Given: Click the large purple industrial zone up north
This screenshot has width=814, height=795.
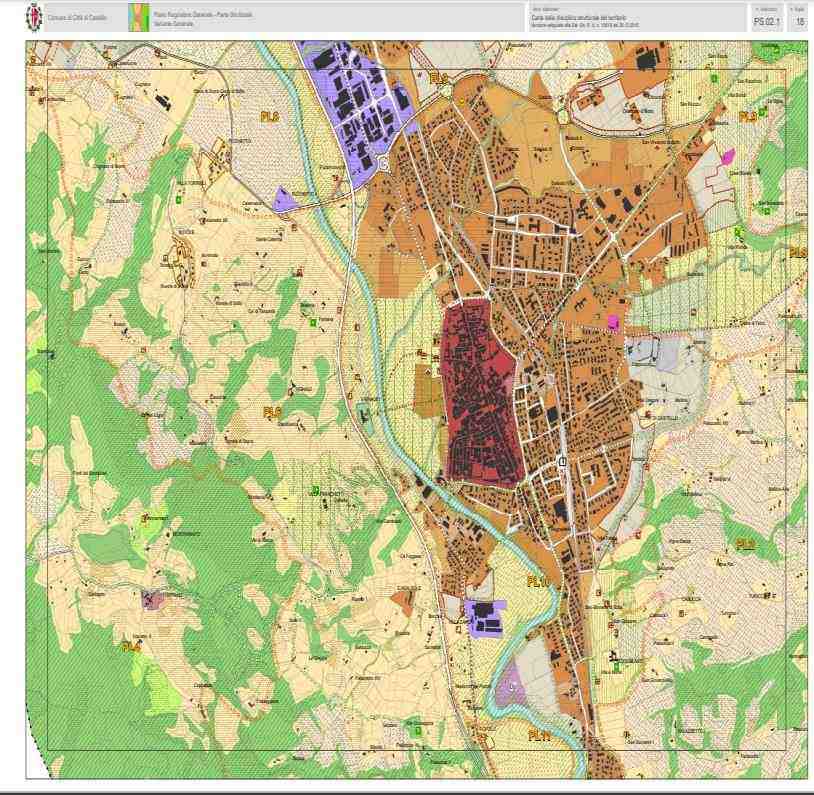Looking at the screenshot, I should [358, 110].
